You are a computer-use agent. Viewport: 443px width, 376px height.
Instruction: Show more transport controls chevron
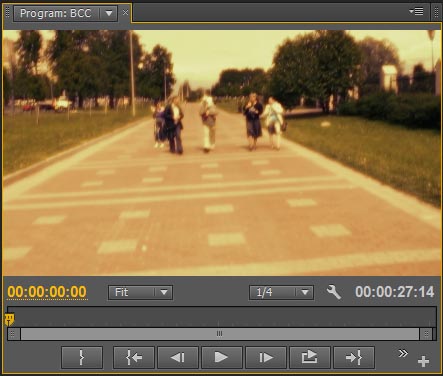[x=403, y=353]
